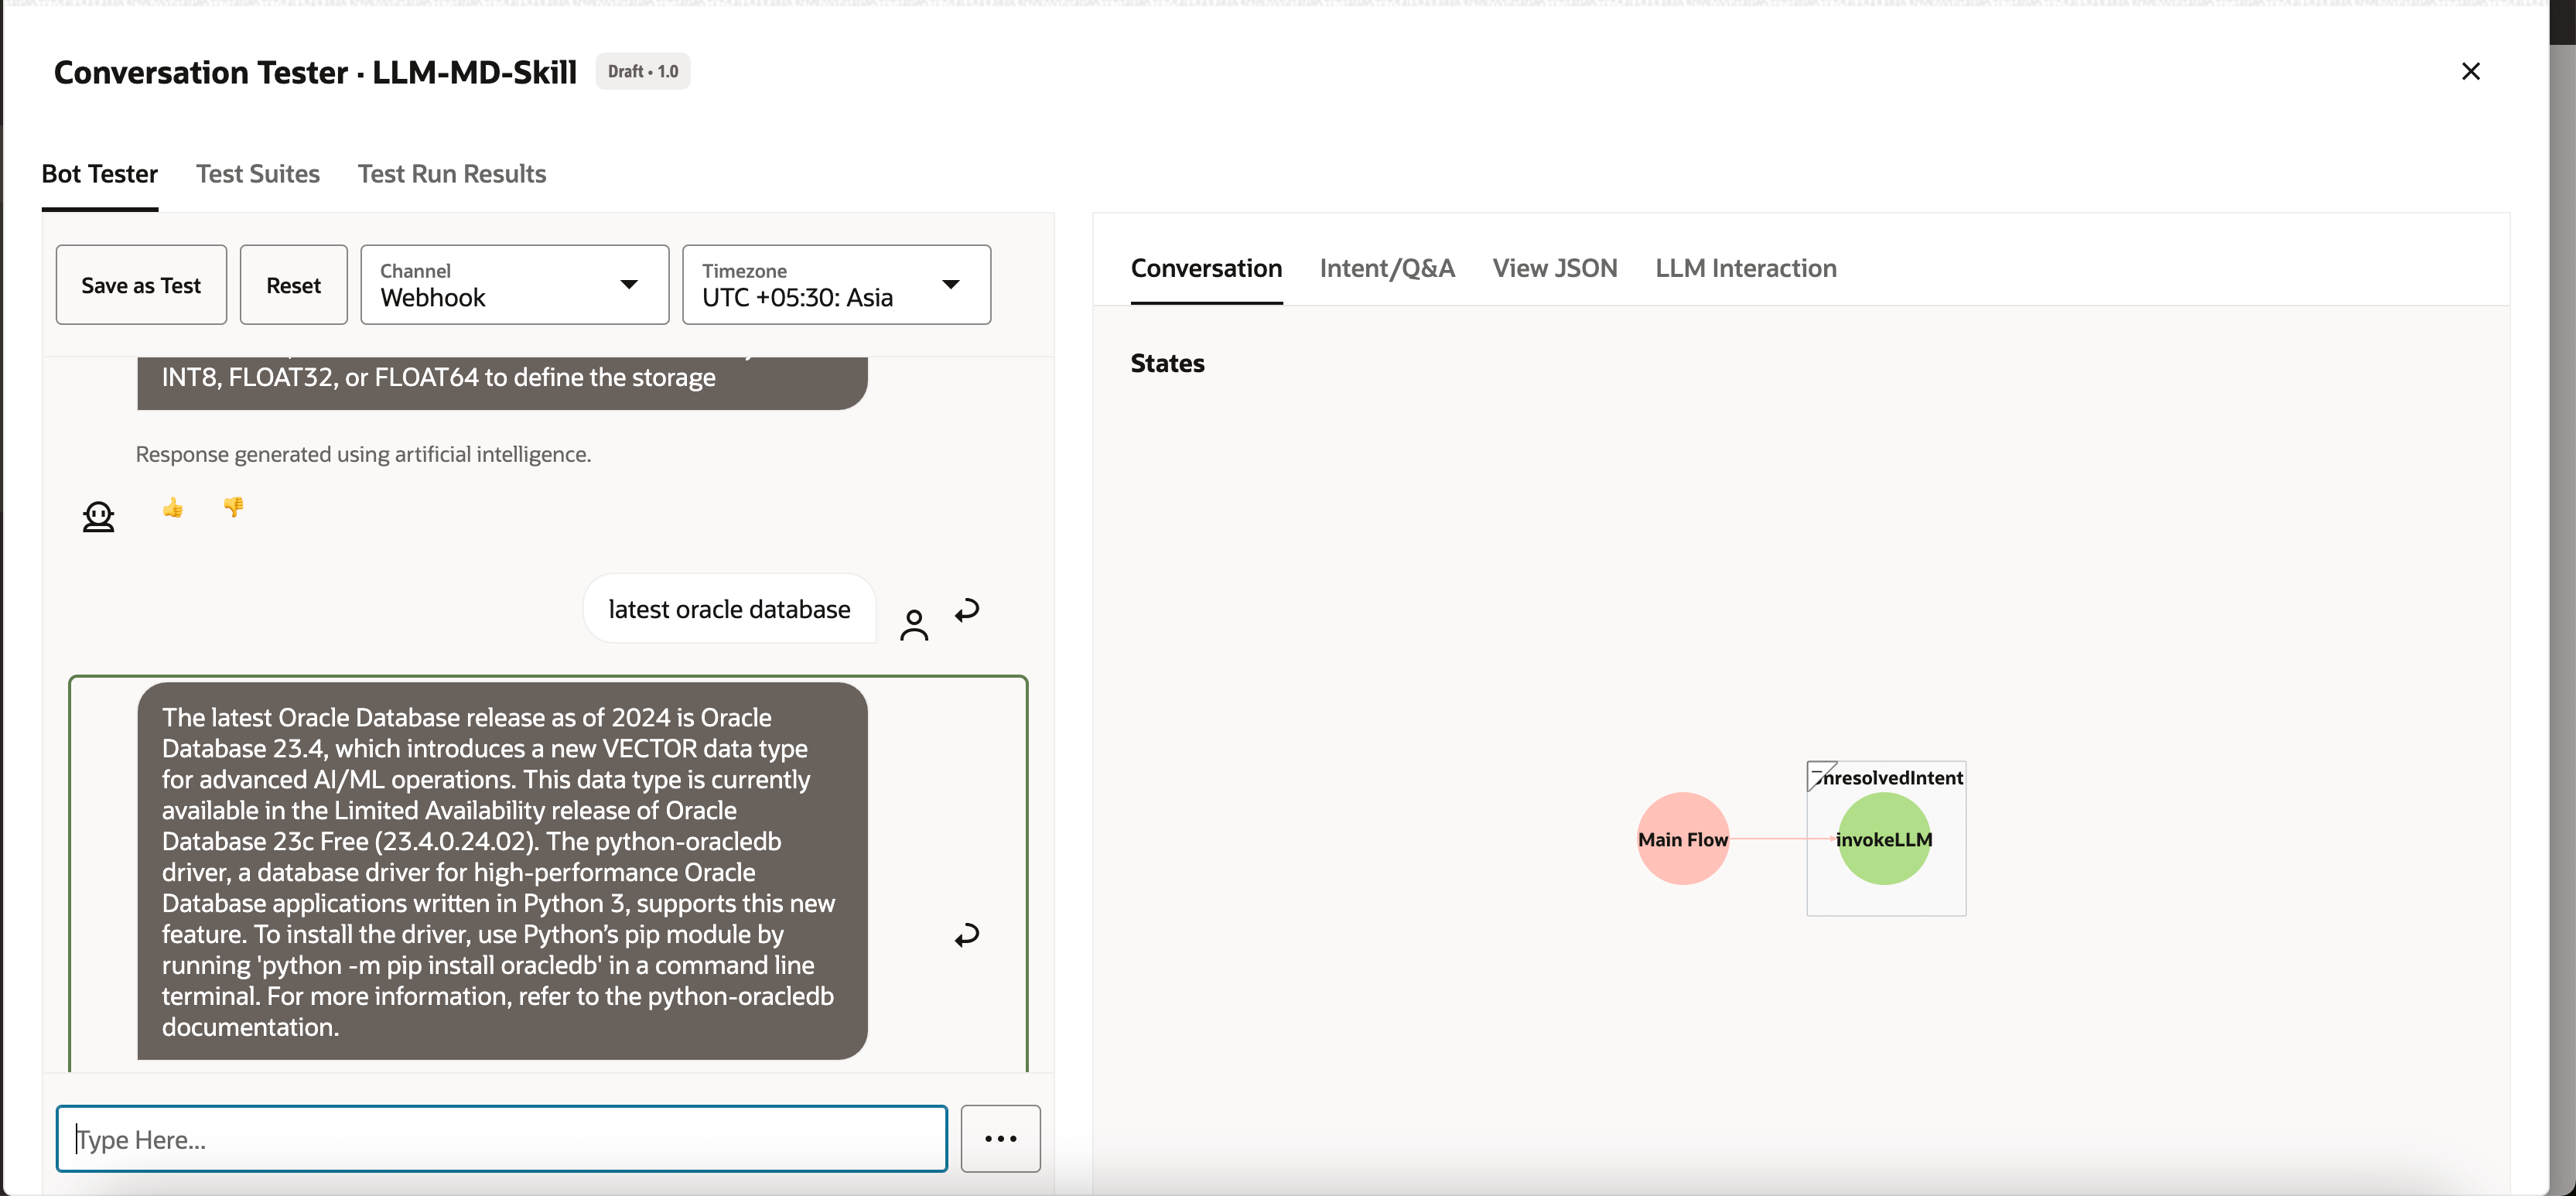
Task: Select the Intent/Q&A tab
Action: [x=1386, y=268]
